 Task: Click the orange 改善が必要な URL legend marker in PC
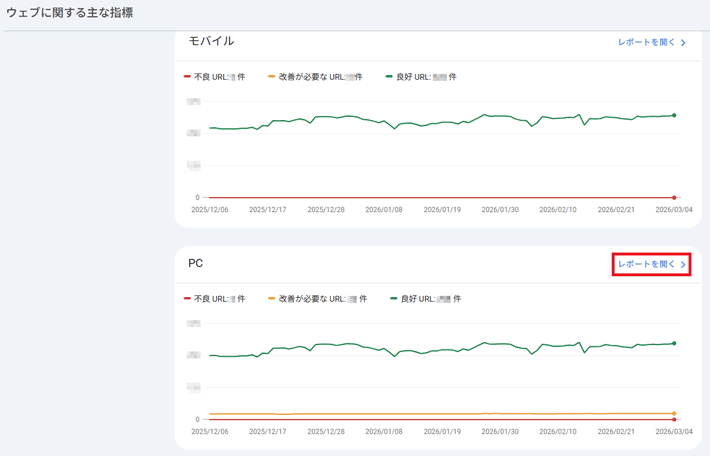click(x=272, y=299)
